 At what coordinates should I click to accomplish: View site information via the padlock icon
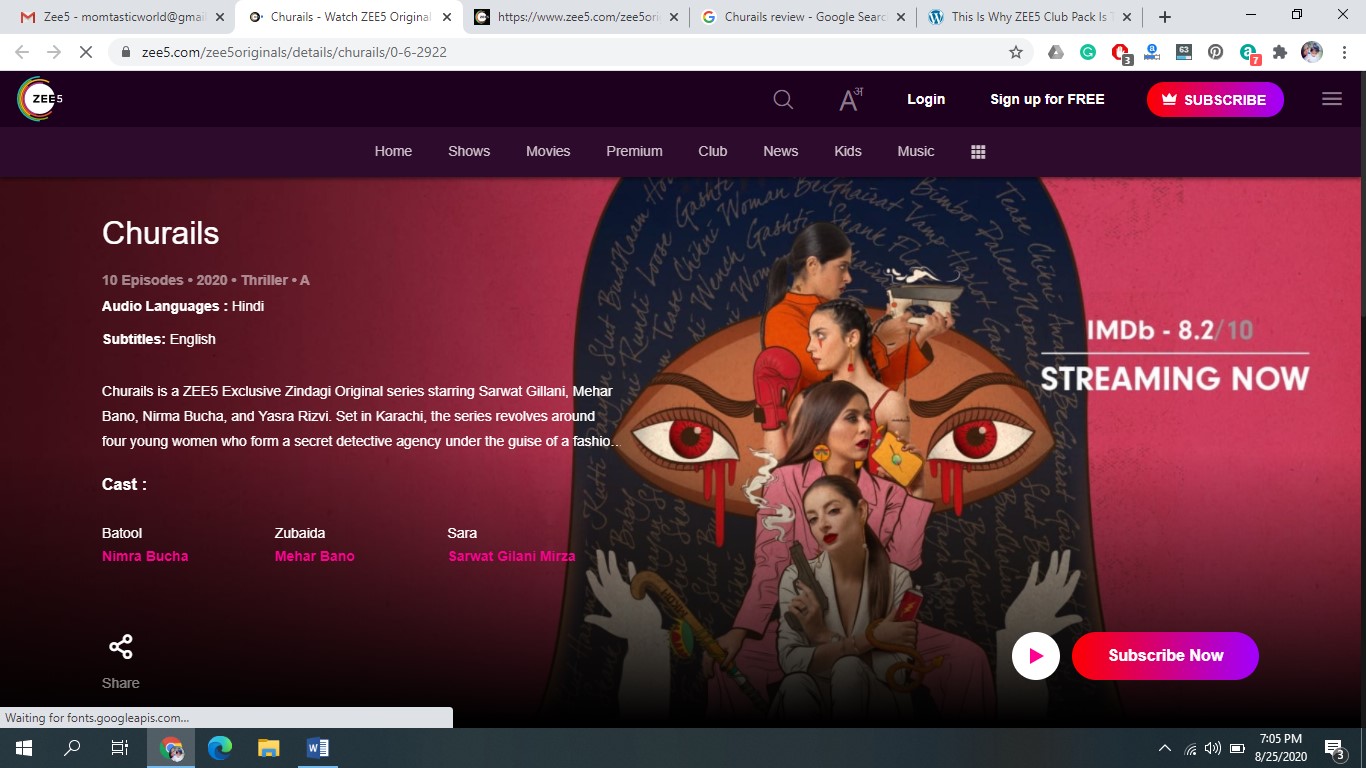coord(126,52)
